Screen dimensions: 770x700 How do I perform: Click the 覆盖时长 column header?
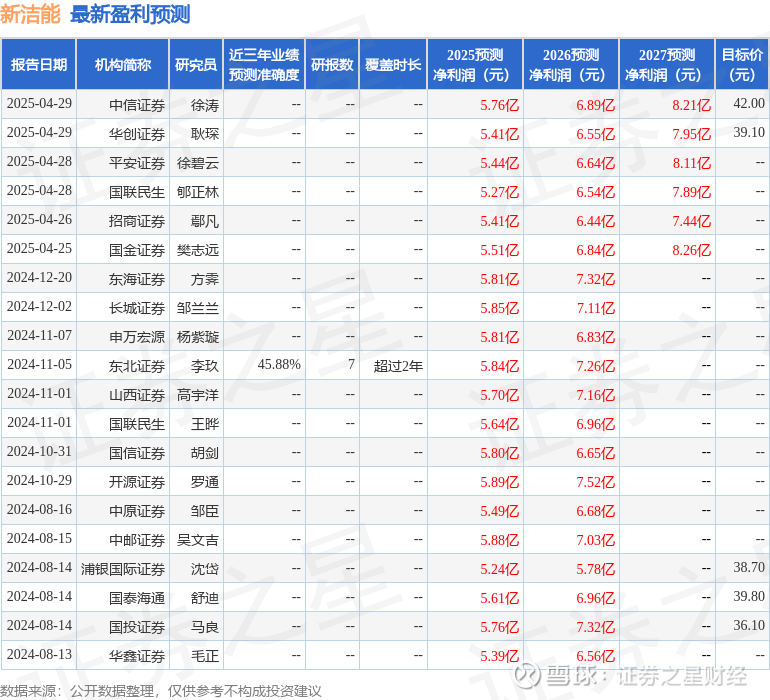(x=393, y=64)
